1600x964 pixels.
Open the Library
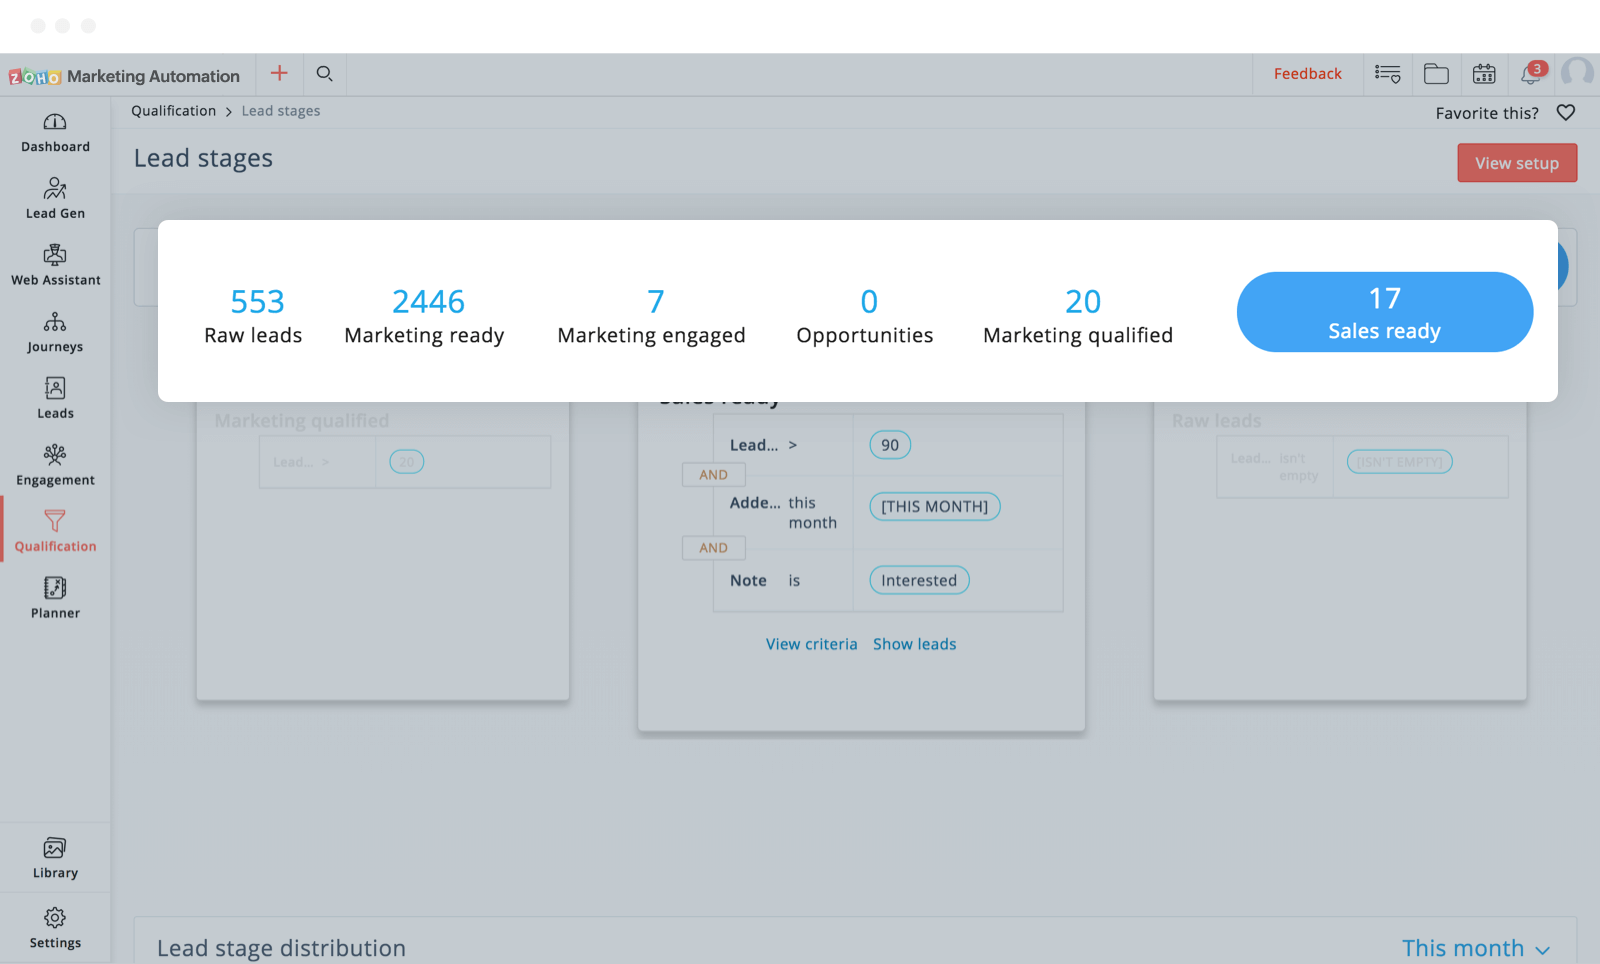coord(55,858)
